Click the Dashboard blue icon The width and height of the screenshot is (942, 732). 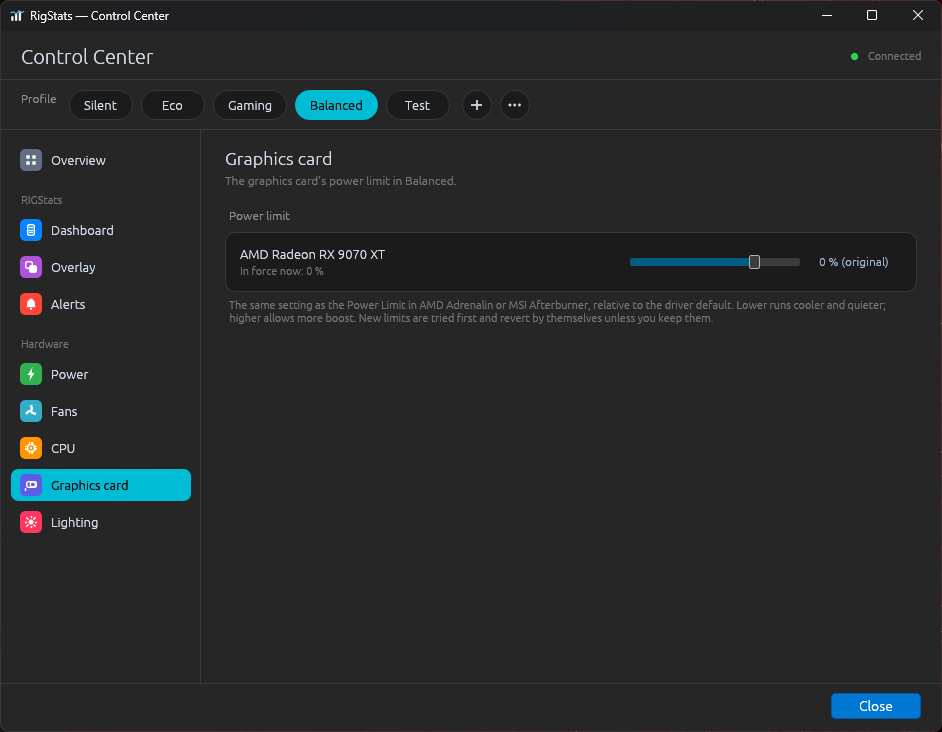pyautogui.click(x=31, y=230)
